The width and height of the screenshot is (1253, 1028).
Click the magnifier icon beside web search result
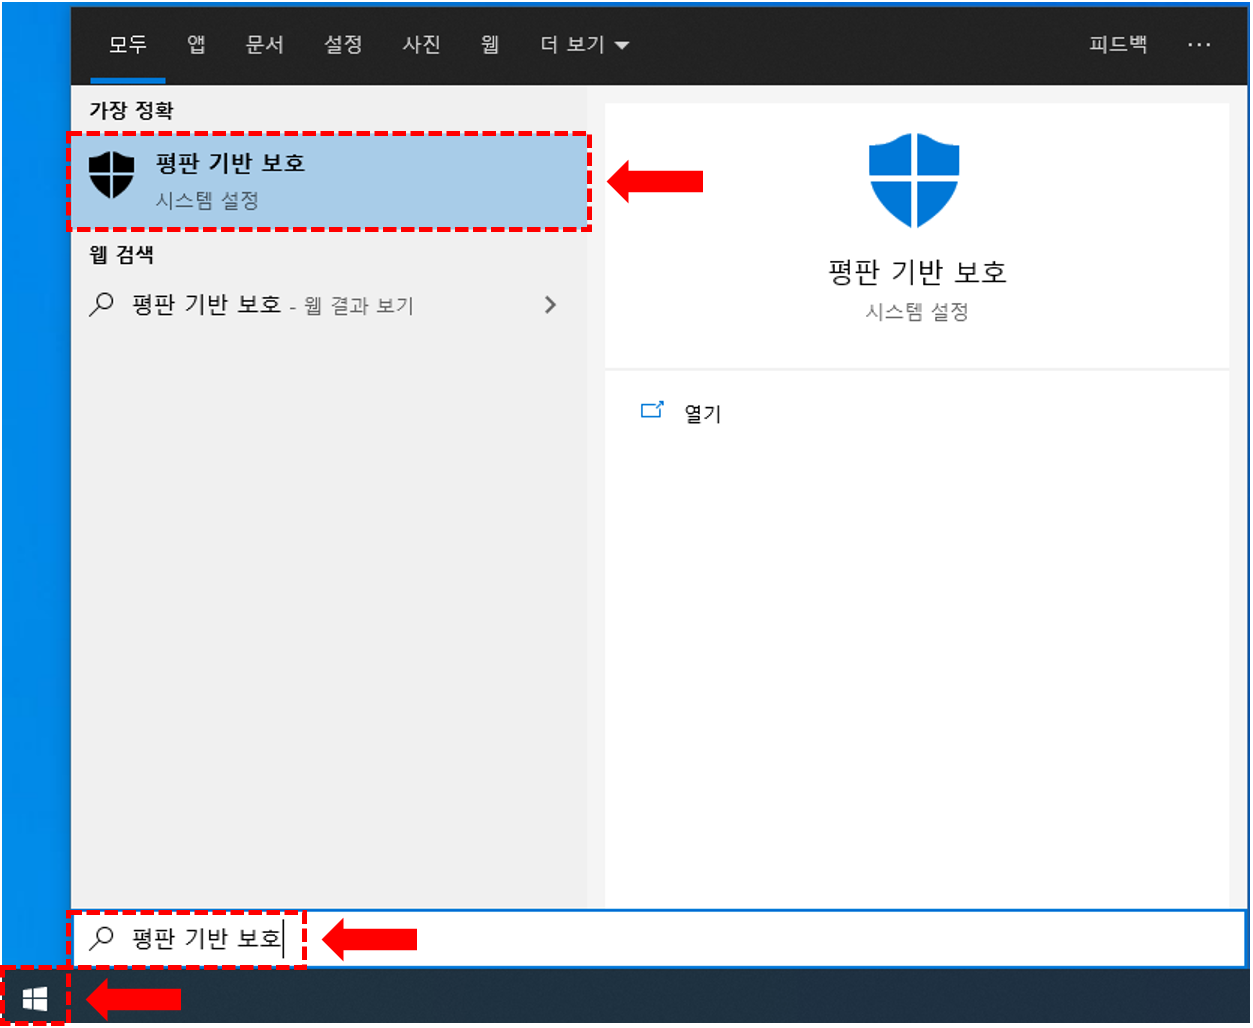[101, 304]
